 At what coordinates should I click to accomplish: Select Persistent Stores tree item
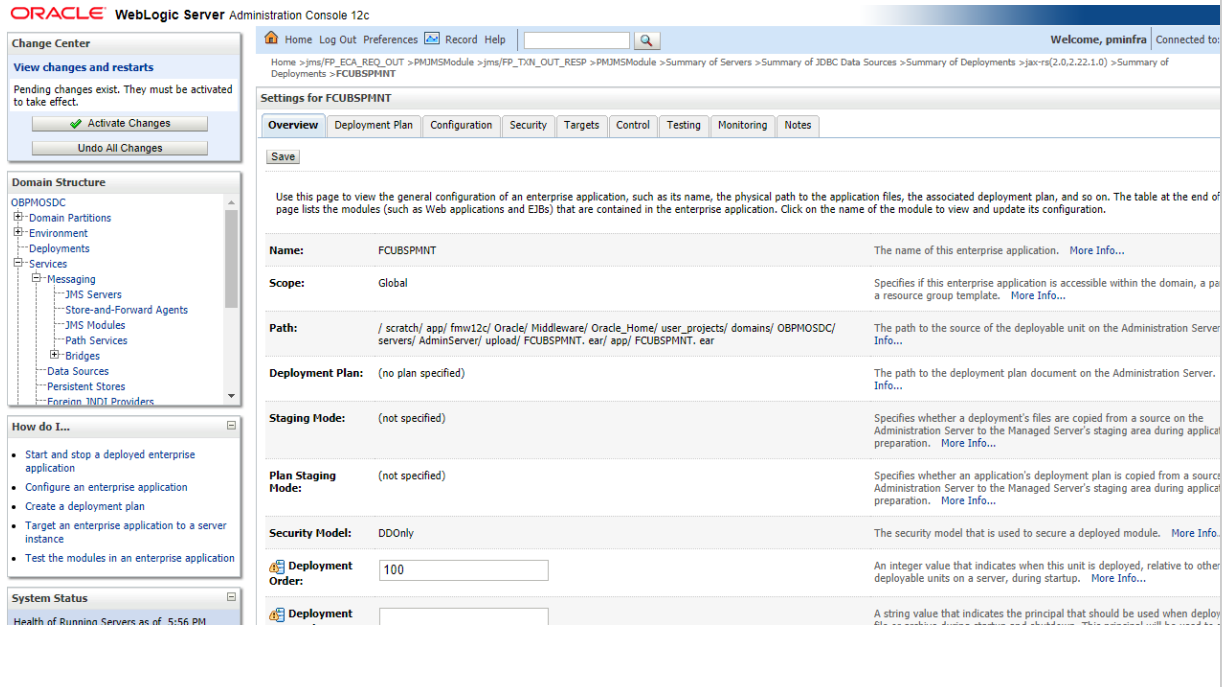(x=86, y=386)
